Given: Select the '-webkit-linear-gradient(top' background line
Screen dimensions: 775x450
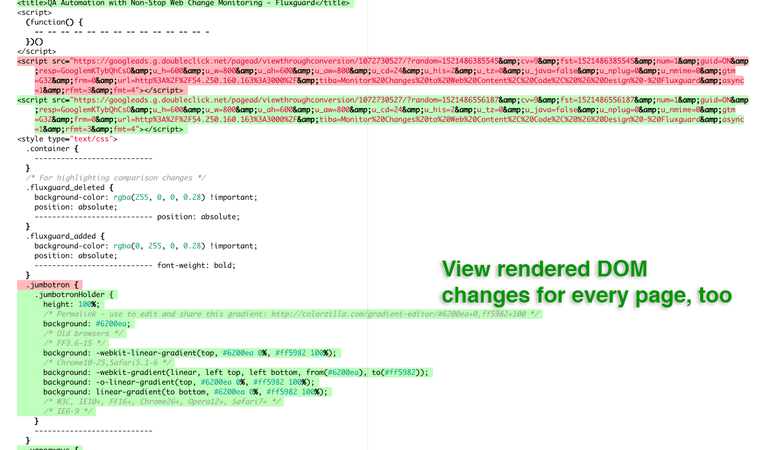Looking at the screenshot, I should coord(191,353).
